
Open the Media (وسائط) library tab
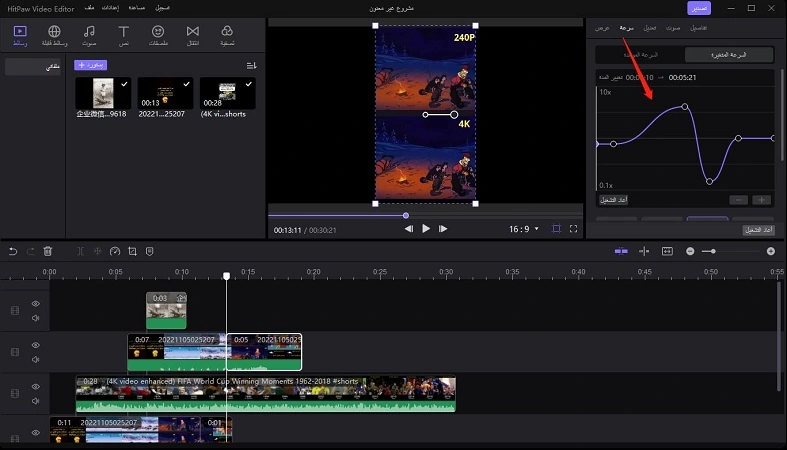pos(20,36)
